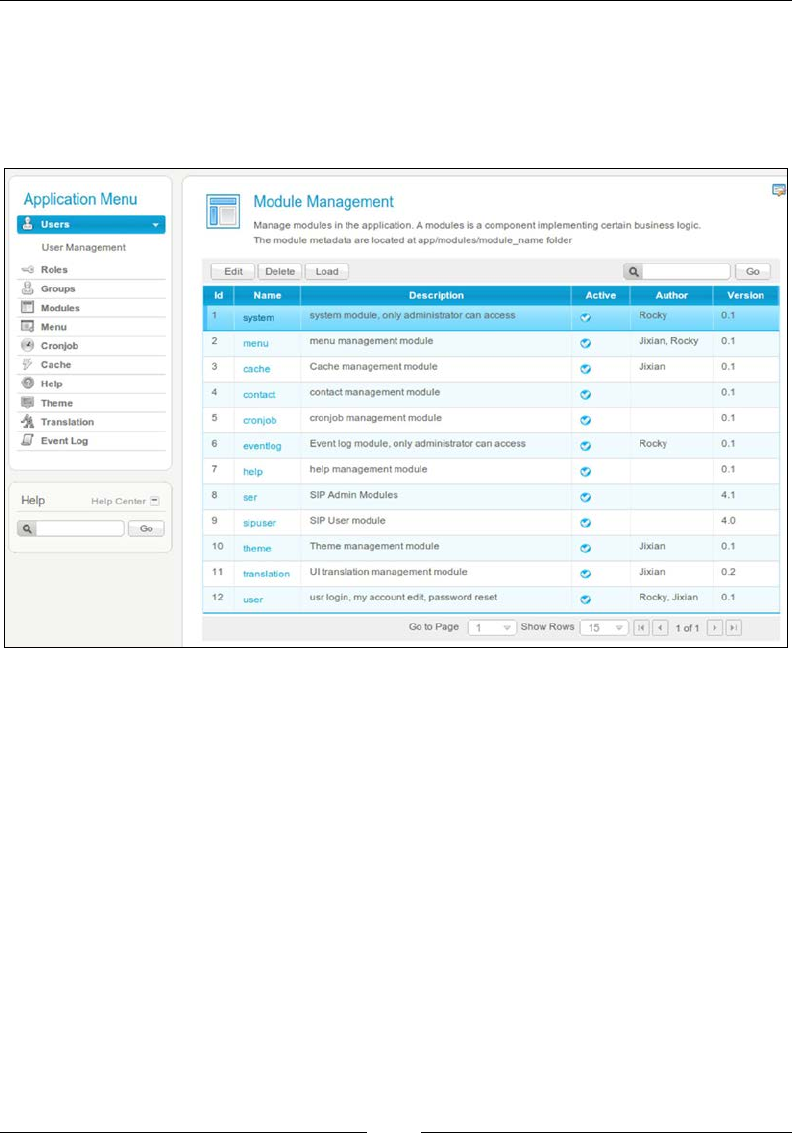Click the Help Center label
The height and width of the screenshot is (1142, 792).
(118, 501)
